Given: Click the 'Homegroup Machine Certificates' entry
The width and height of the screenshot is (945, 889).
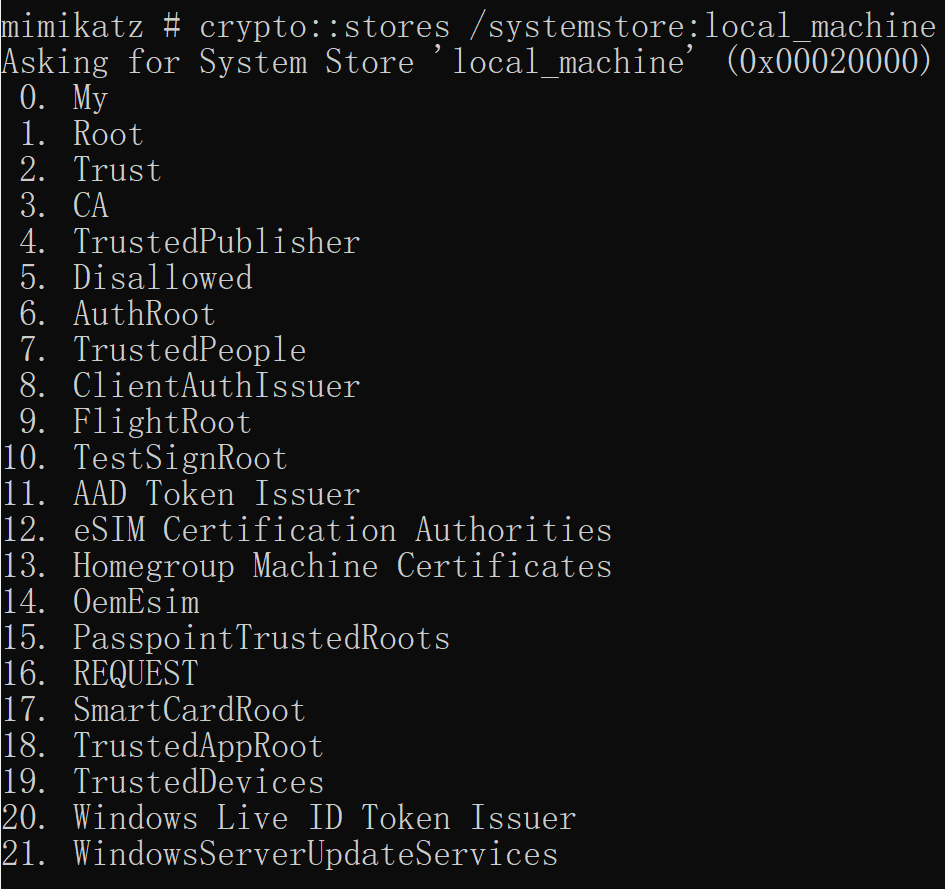Looking at the screenshot, I should coord(342,567).
